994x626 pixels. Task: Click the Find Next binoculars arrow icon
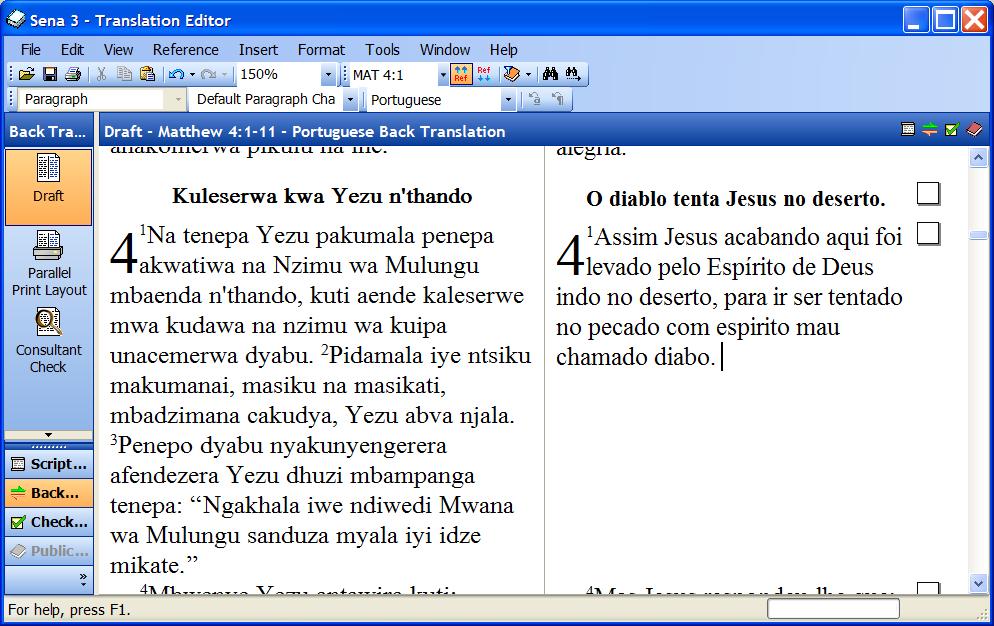click(x=573, y=75)
